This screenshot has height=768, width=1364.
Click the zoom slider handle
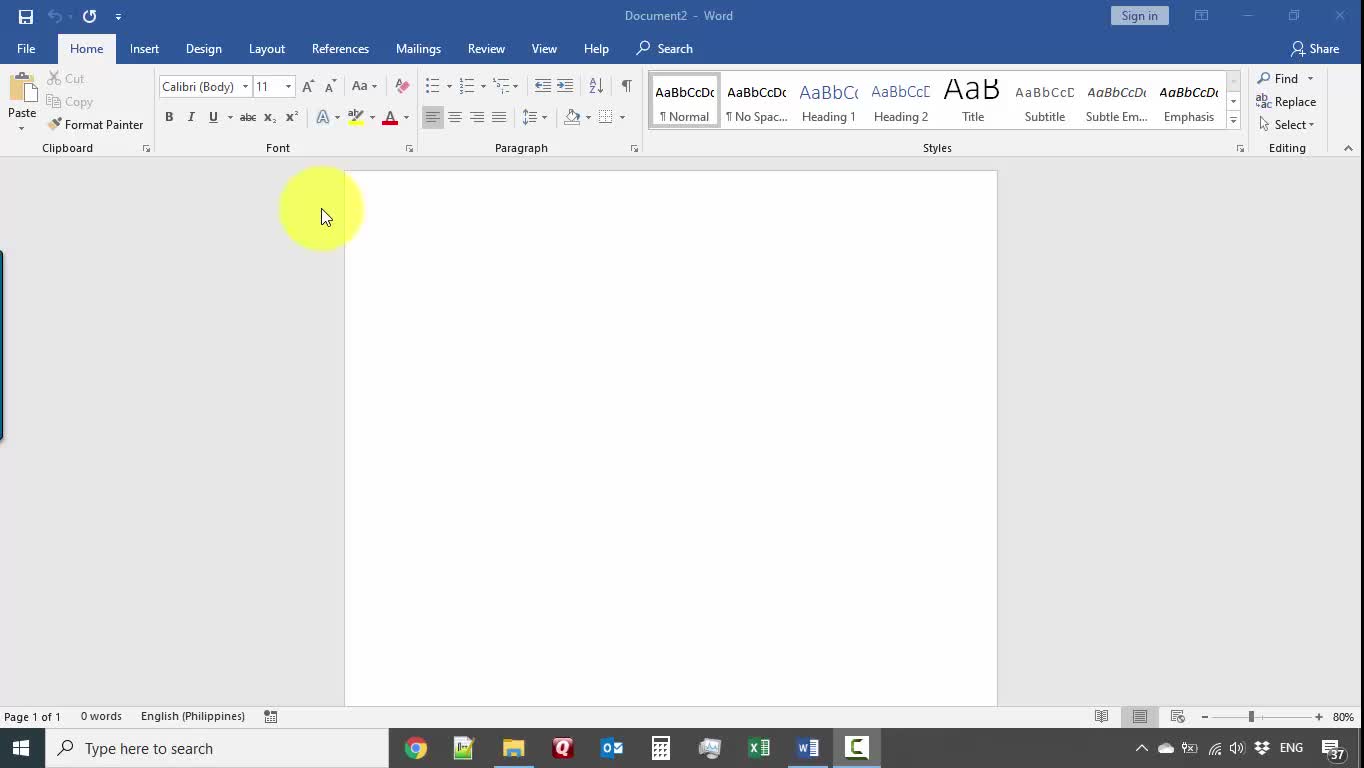(x=1251, y=717)
